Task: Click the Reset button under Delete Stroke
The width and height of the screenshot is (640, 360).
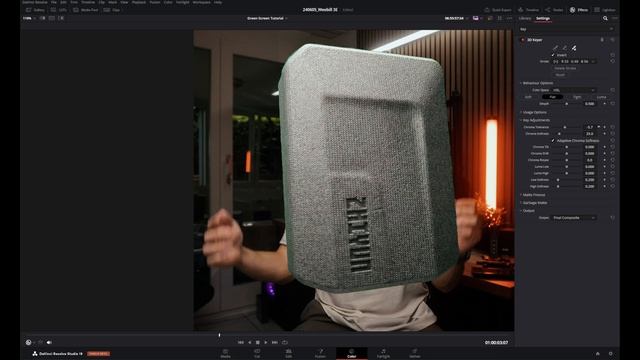Action: pyautogui.click(x=560, y=75)
